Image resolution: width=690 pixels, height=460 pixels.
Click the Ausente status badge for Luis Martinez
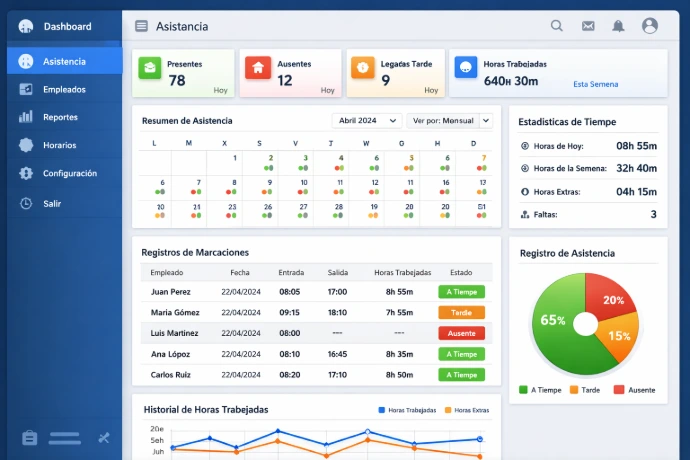pos(461,333)
